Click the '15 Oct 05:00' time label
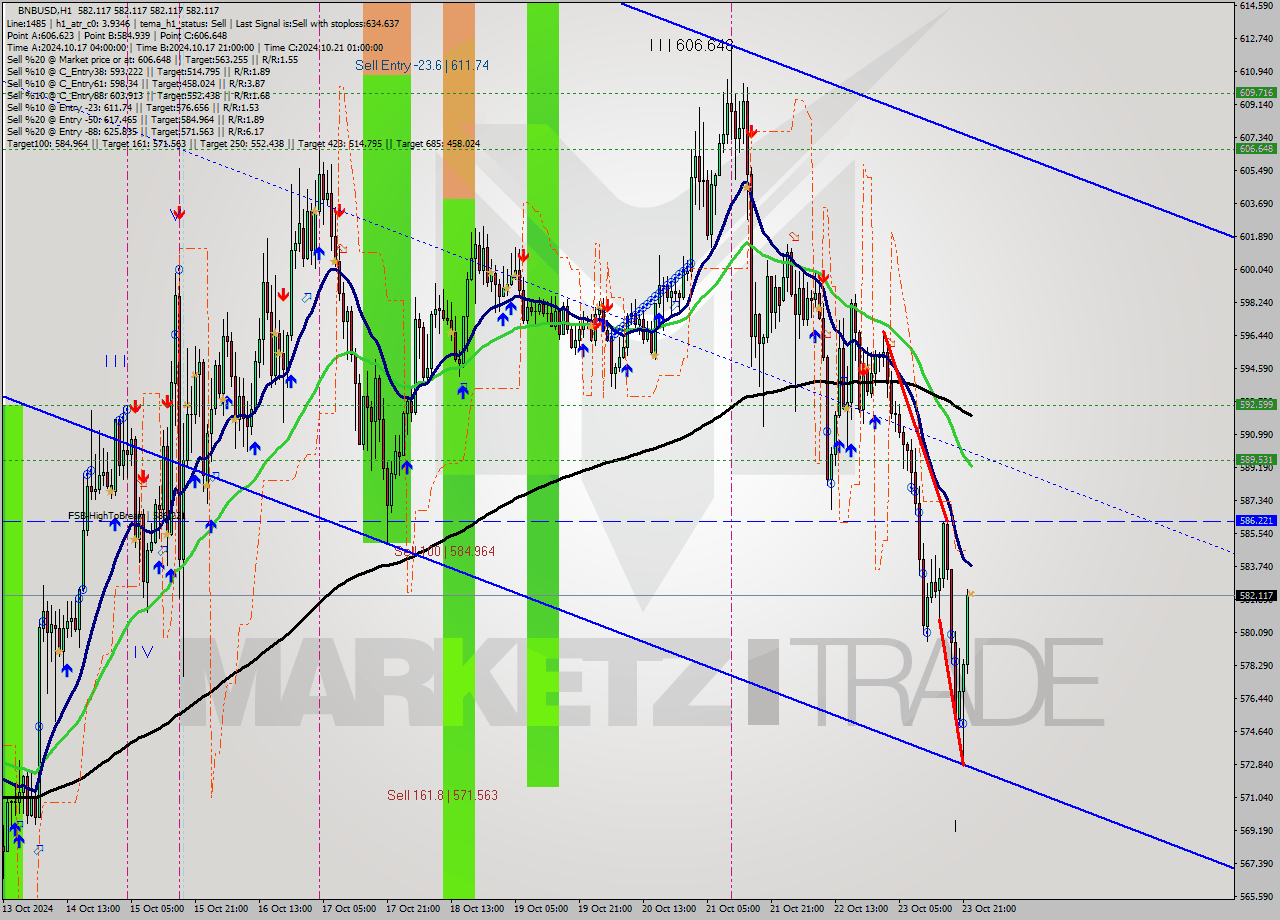The image size is (1280, 920). point(157,909)
